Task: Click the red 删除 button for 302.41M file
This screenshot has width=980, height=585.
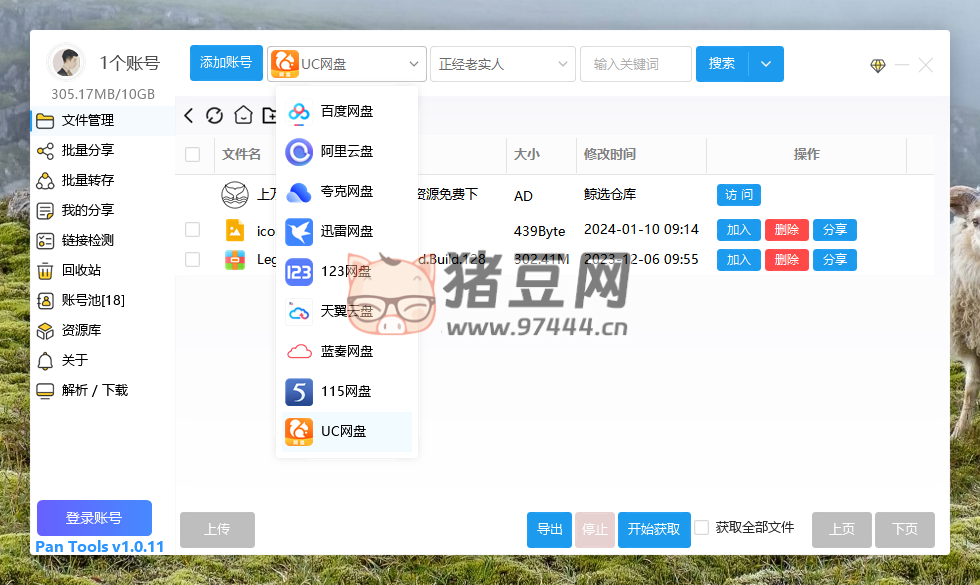Action: 786,260
